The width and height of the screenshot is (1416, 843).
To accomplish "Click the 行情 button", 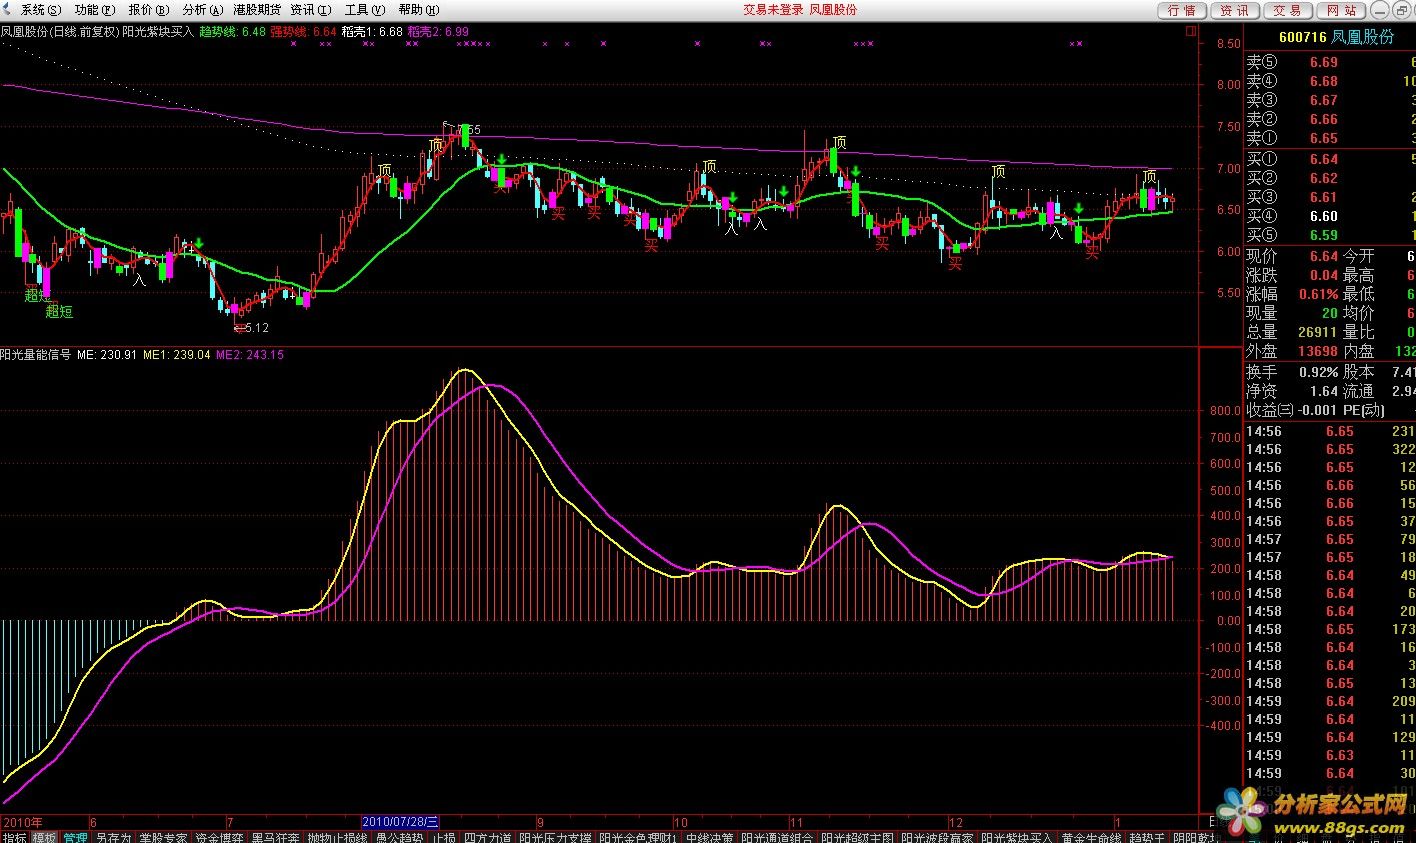I will (x=1182, y=10).
